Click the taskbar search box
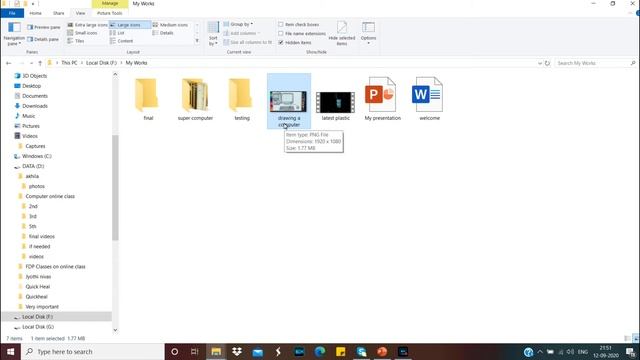Screen dimensions: 640x360 [x=93, y=351]
